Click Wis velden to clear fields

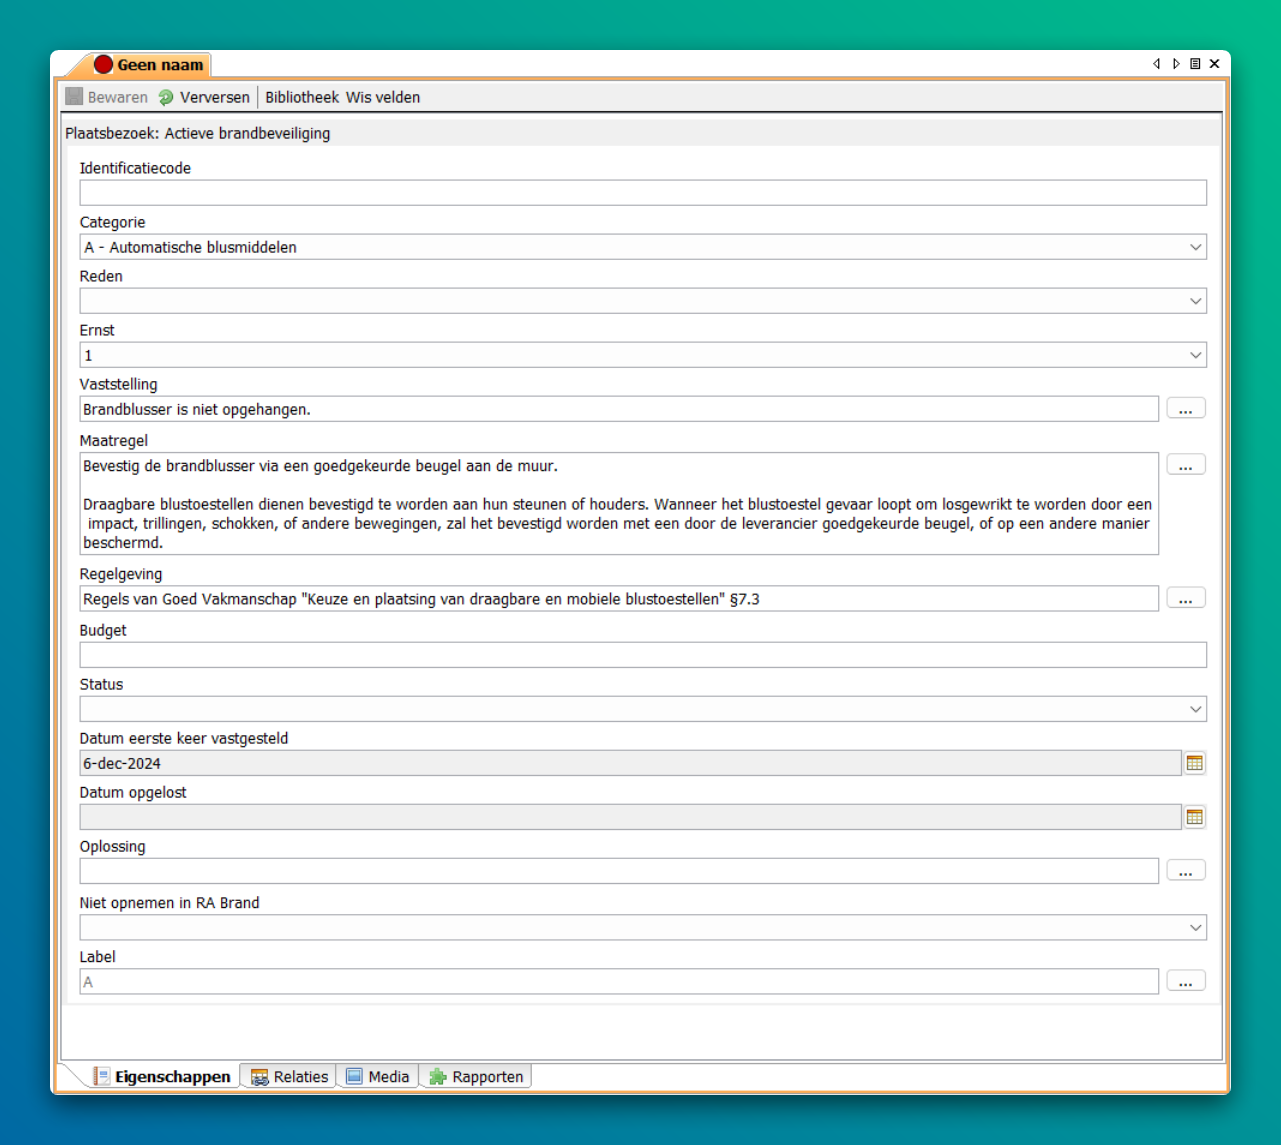383,98
